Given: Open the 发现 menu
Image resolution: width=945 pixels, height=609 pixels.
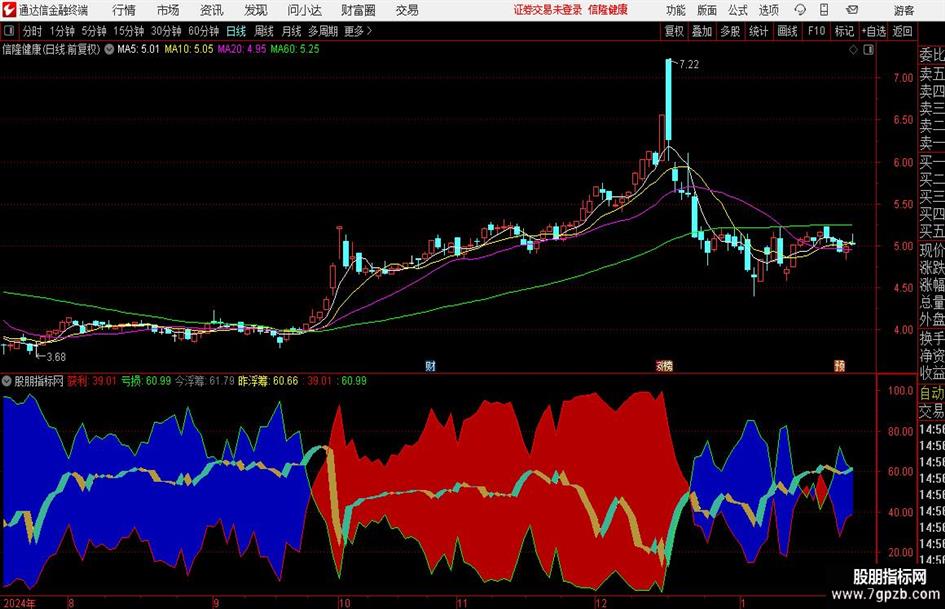Looking at the screenshot, I should point(256,10).
